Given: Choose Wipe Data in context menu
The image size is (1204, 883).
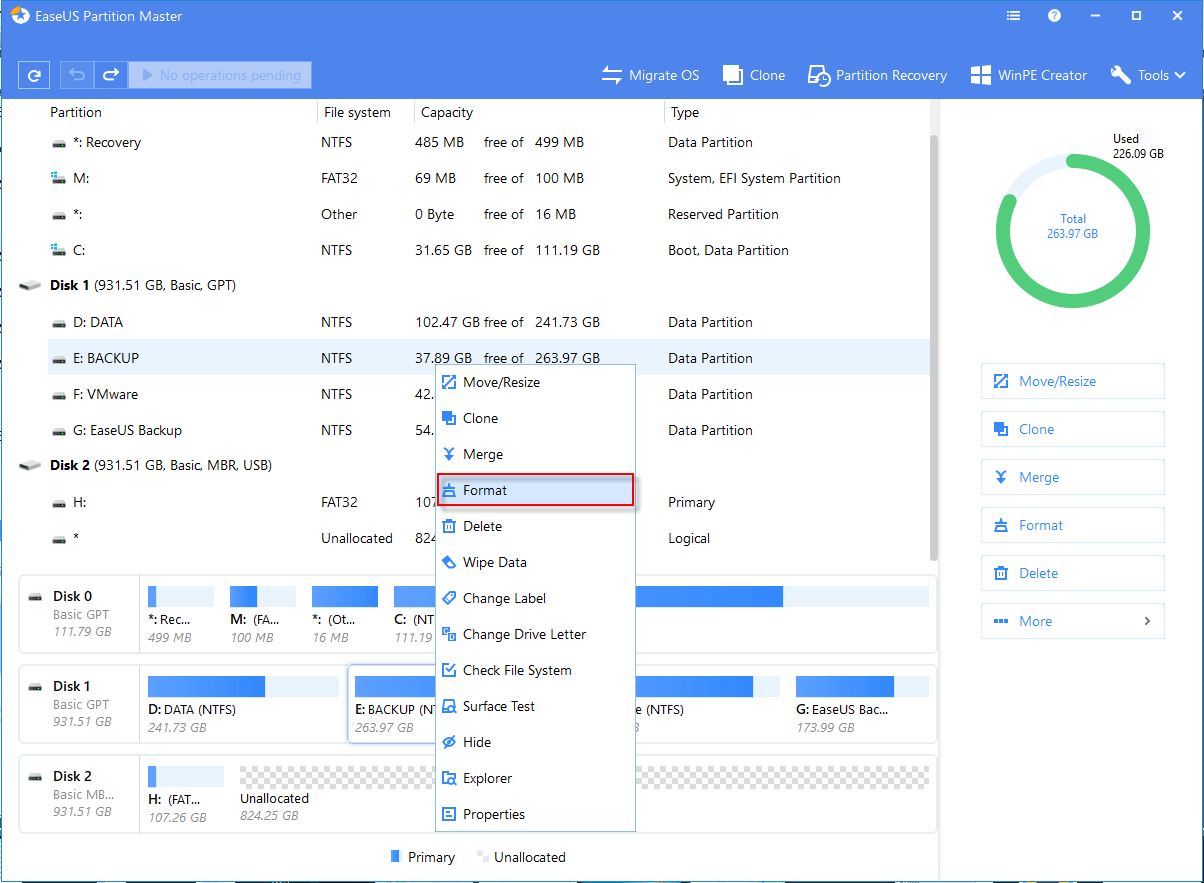Looking at the screenshot, I should pyautogui.click(x=535, y=562).
